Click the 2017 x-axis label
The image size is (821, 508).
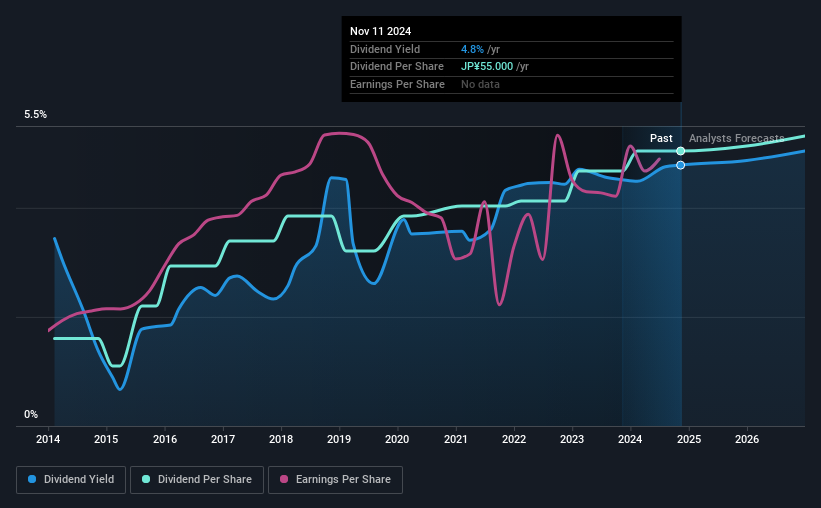pyautogui.click(x=223, y=439)
